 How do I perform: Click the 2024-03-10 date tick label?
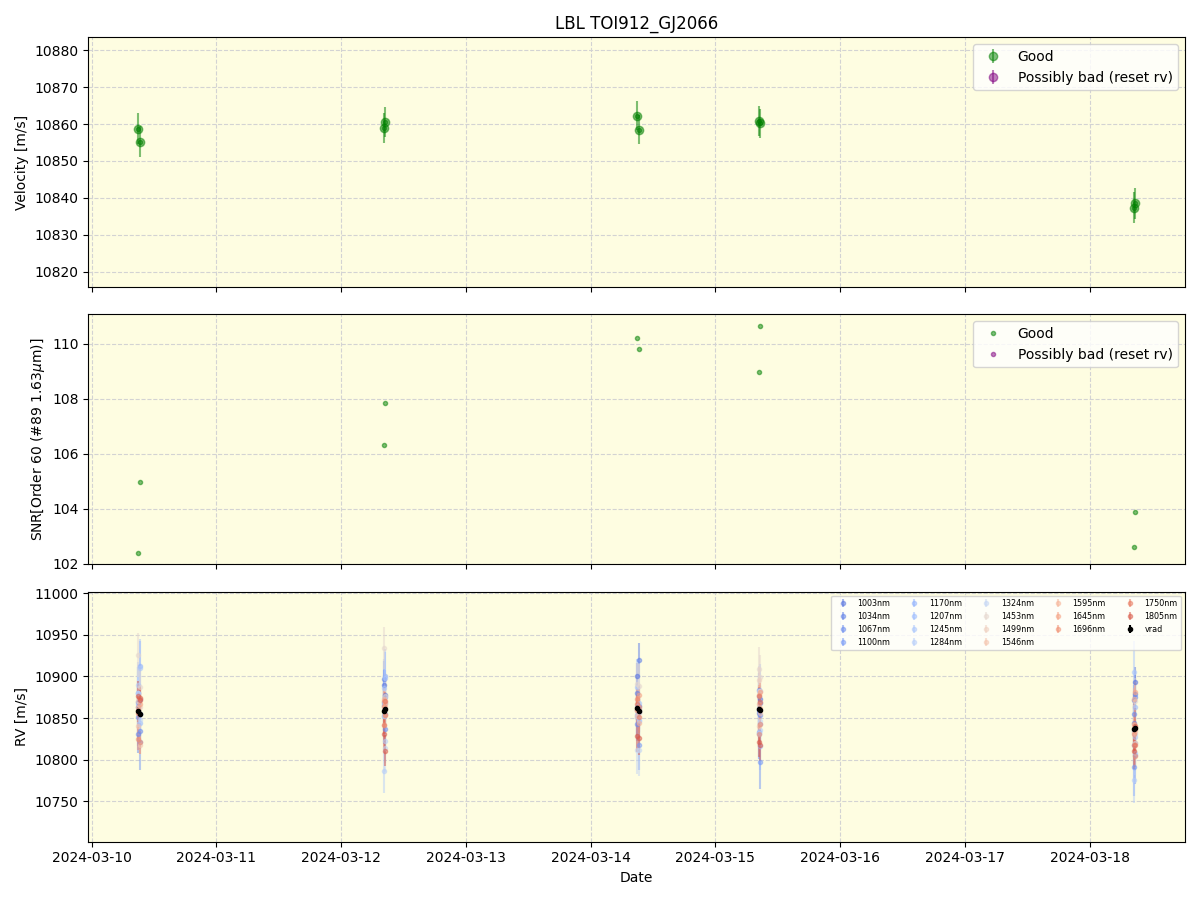point(92,857)
